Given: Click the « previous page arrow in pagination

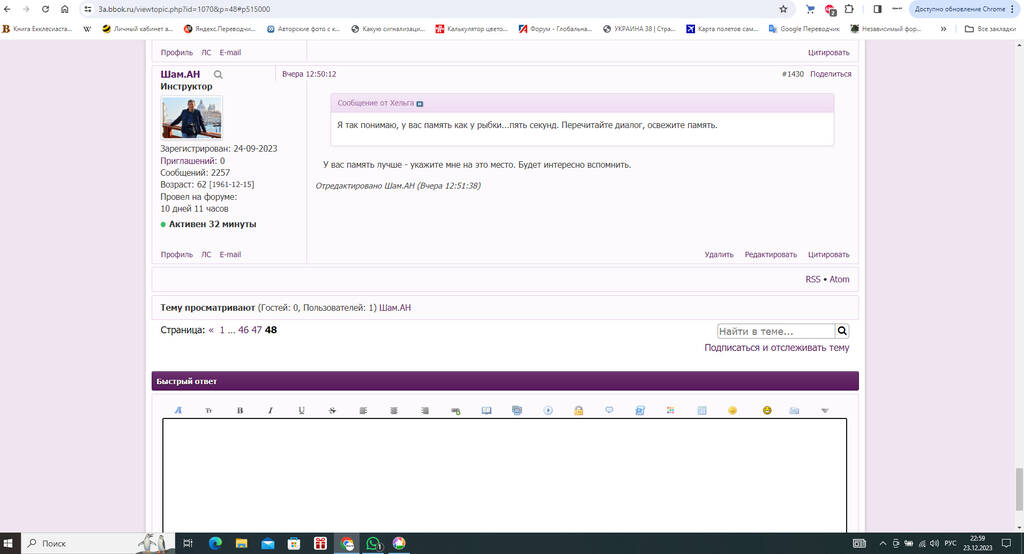Looking at the screenshot, I should pyautogui.click(x=211, y=331).
